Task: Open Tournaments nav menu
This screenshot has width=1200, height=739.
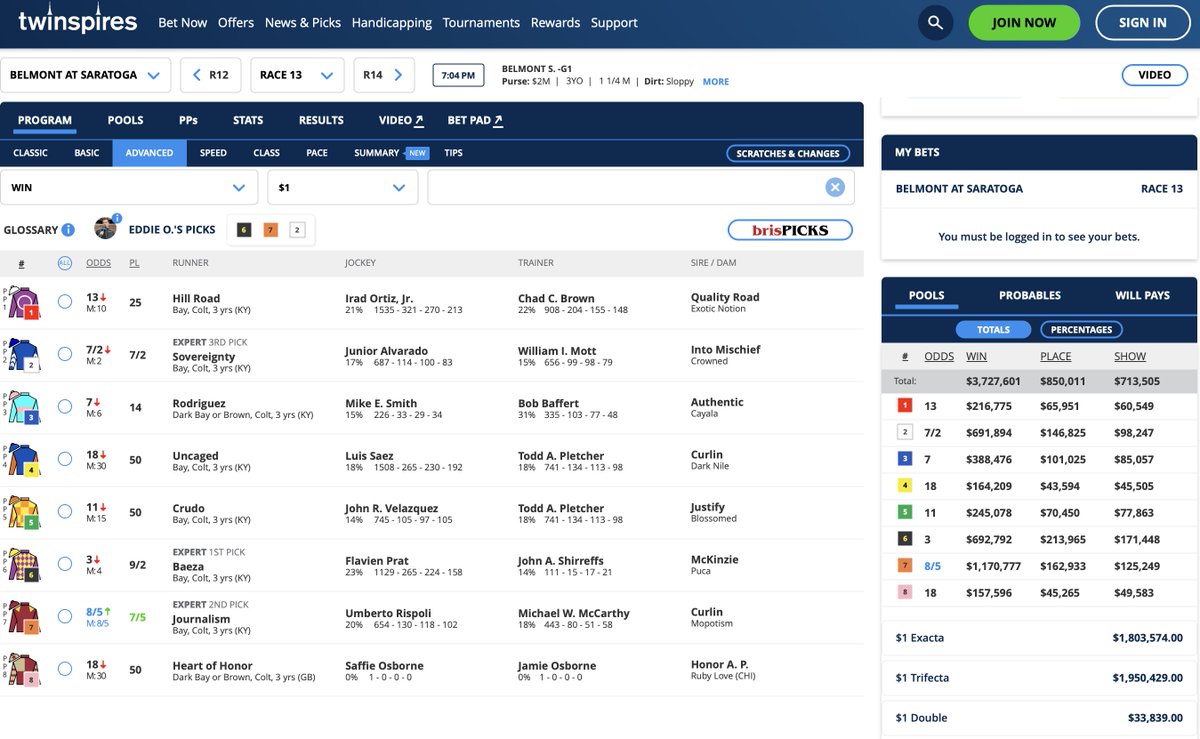Action: 481,22
